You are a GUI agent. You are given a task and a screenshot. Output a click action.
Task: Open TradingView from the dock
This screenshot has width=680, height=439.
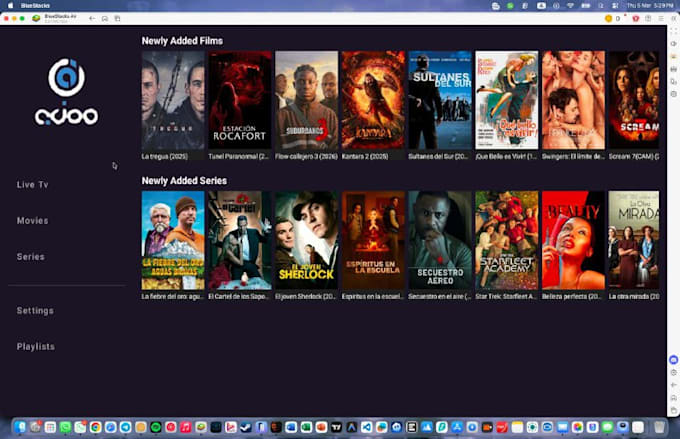coord(336,427)
